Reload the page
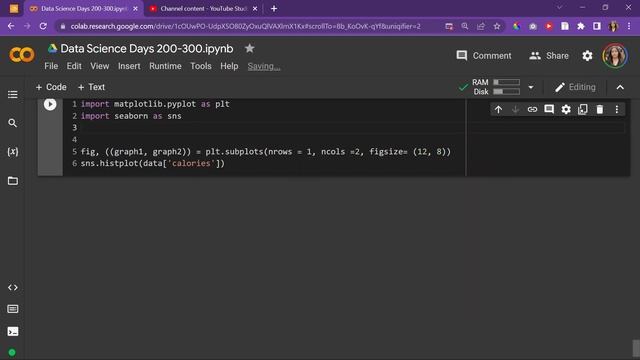The width and height of the screenshot is (640, 360). (x=43, y=26)
